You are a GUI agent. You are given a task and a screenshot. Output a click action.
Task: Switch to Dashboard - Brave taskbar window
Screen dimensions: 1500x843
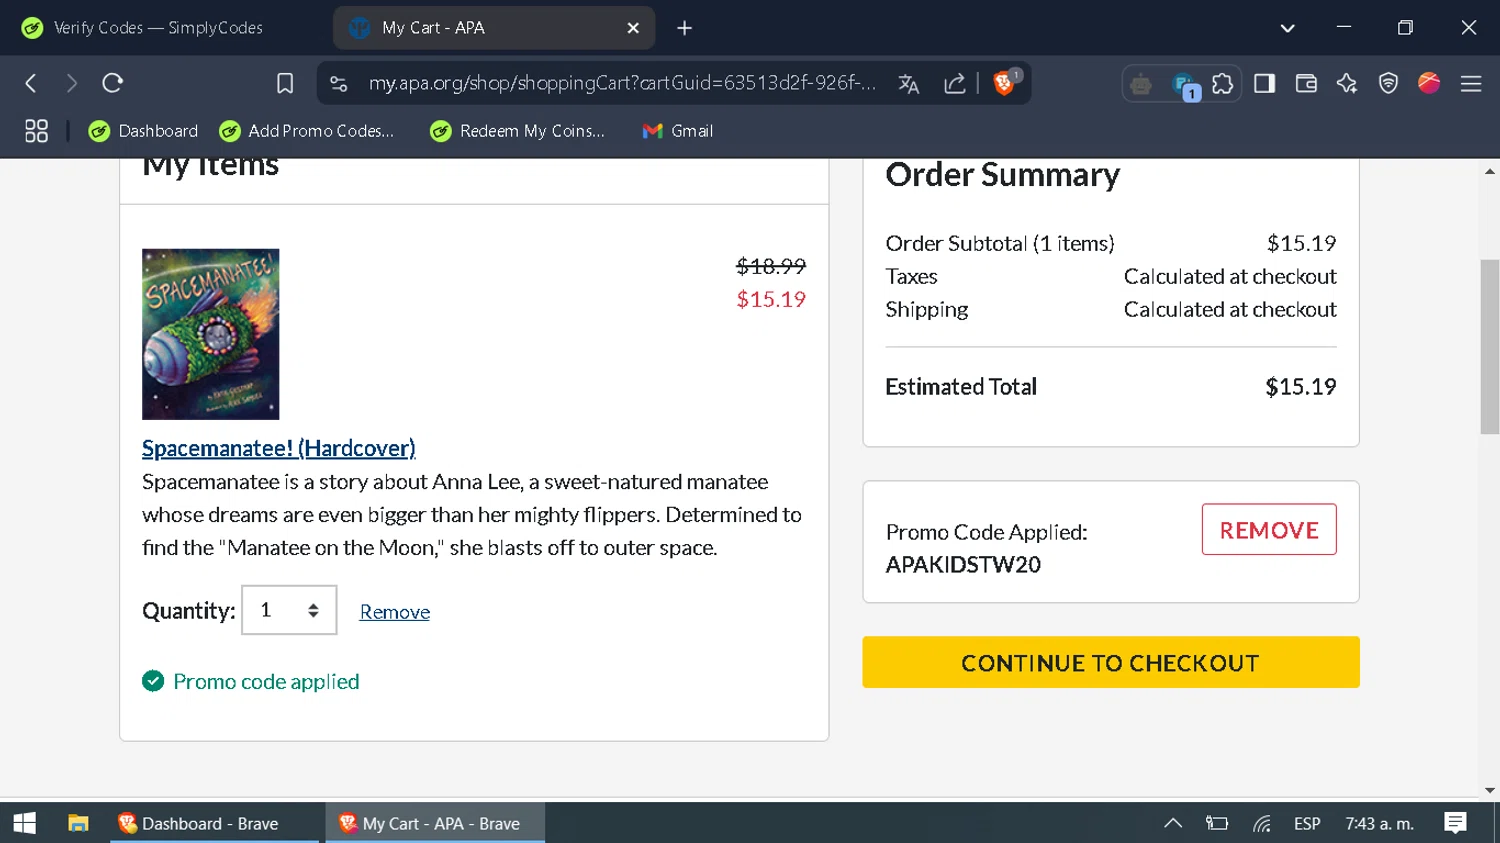pos(215,823)
